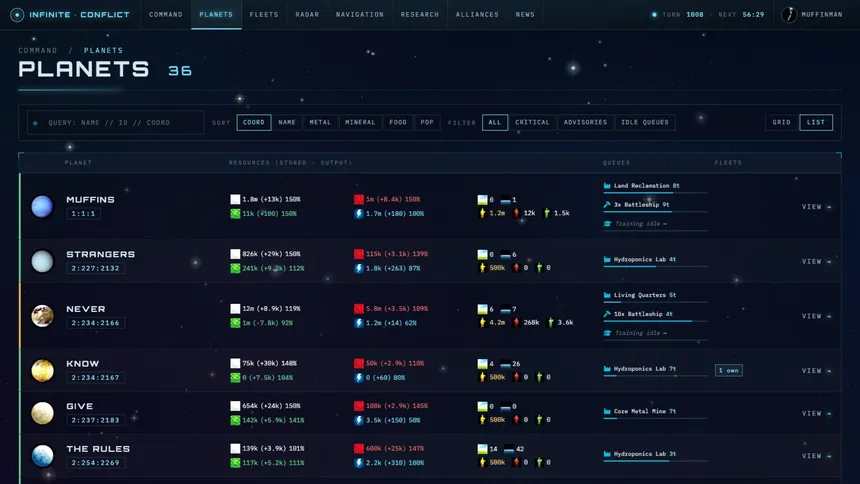Sort planets by Coord
The image size is (860, 484).
pyautogui.click(x=253, y=122)
